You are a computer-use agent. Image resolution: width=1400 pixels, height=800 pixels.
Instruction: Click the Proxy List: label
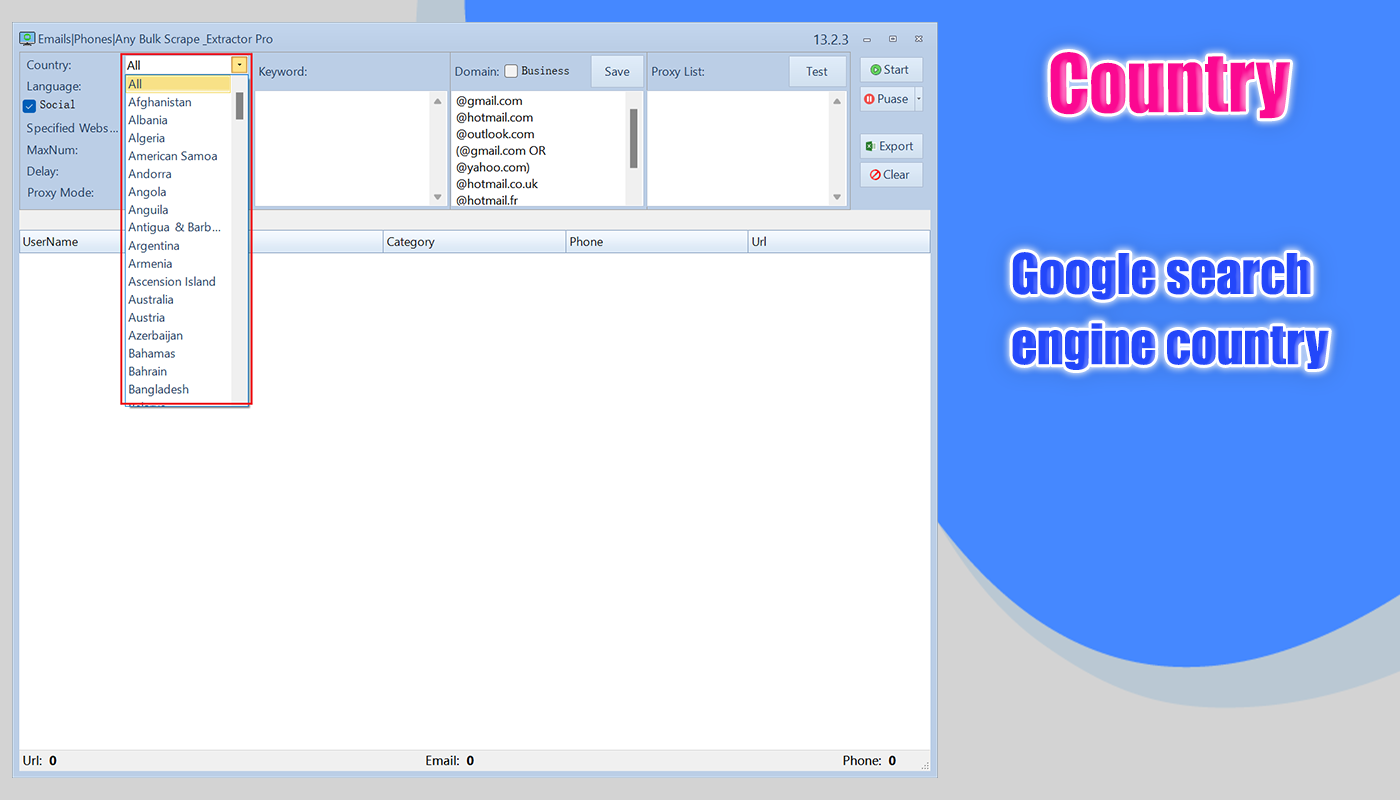tap(678, 72)
